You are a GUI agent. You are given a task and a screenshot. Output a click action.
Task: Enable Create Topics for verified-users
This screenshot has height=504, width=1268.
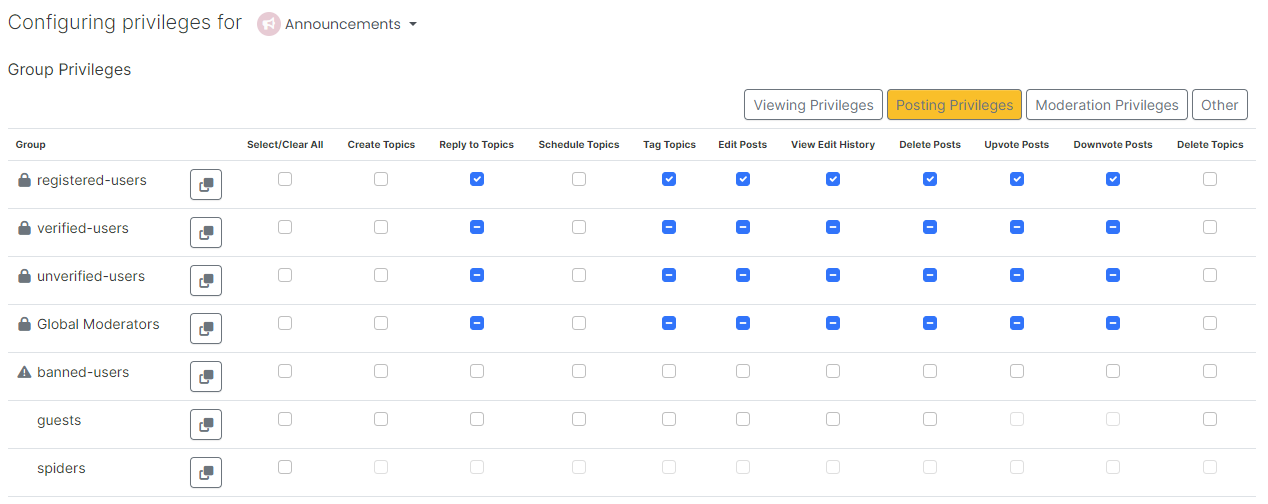click(381, 227)
